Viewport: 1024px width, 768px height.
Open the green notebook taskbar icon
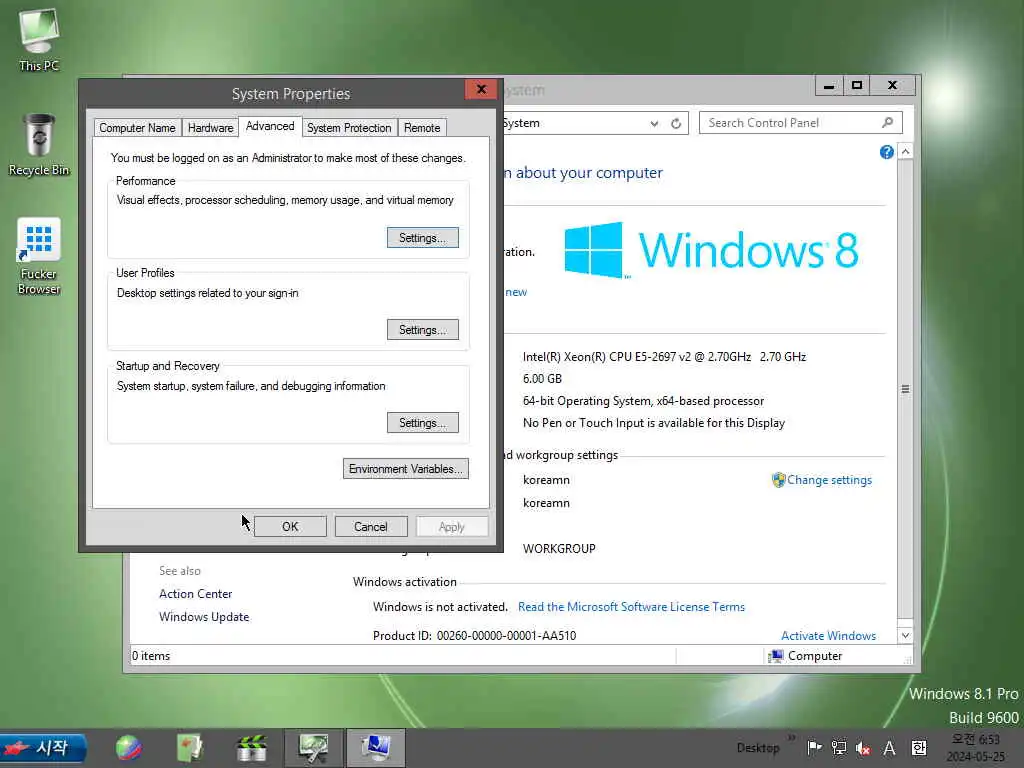tap(190, 748)
